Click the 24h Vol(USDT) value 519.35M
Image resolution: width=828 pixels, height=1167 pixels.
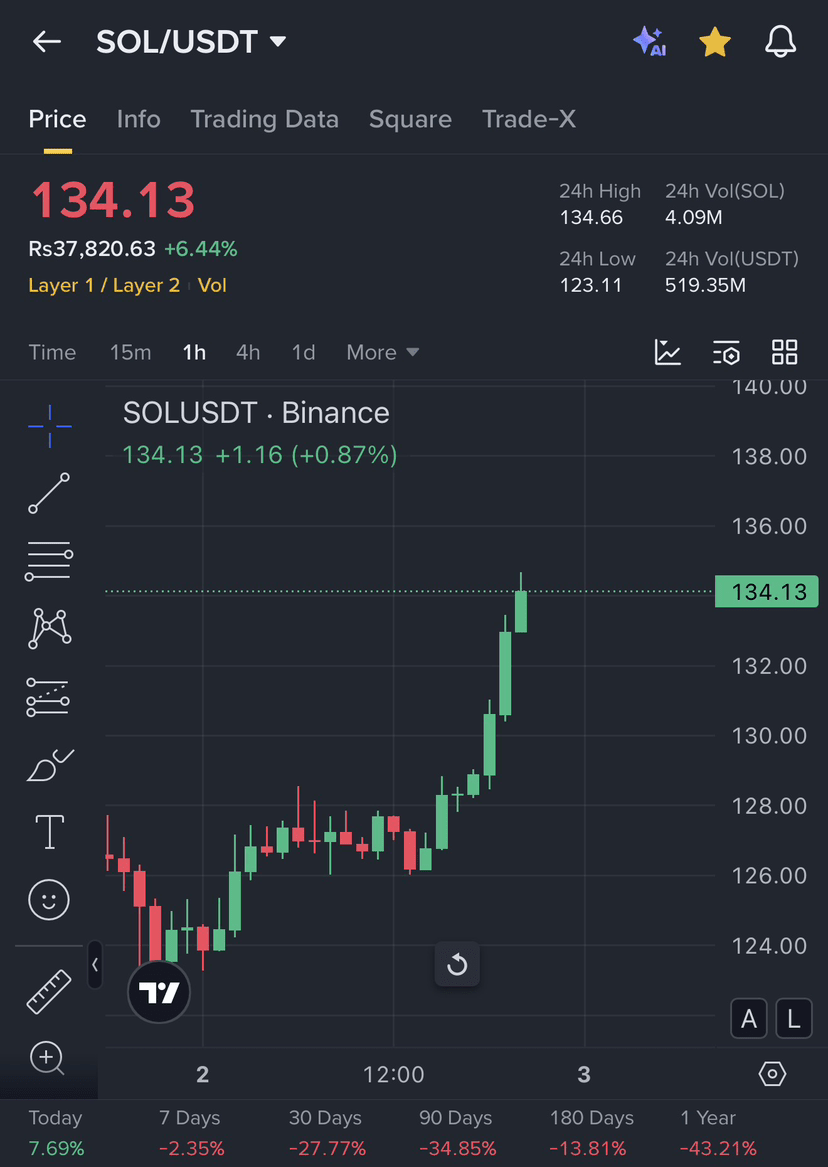tap(705, 285)
